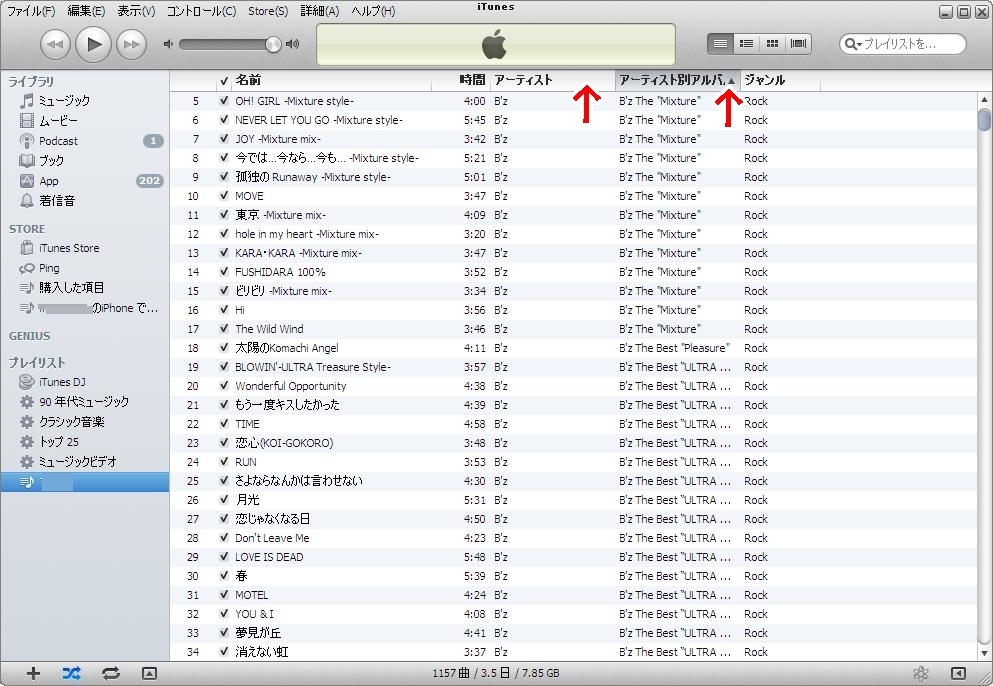Start playback with the Play button
This screenshot has height=686, width=993.
tap(94, 44)
